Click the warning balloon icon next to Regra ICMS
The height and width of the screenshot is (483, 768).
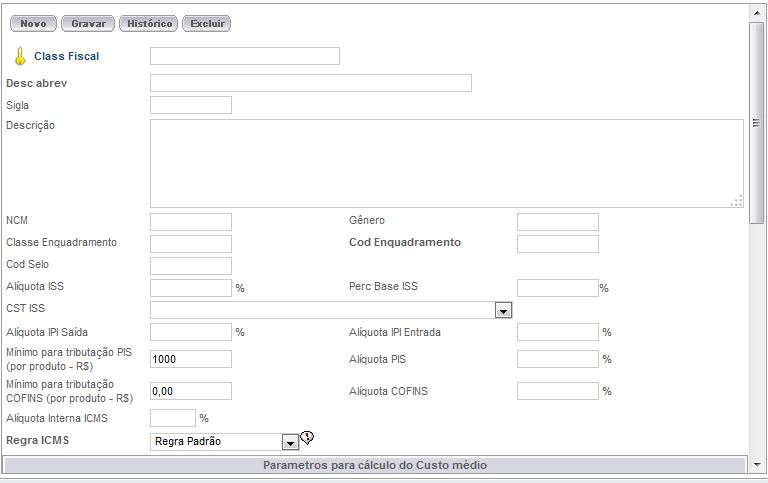[x=307, y=437]
